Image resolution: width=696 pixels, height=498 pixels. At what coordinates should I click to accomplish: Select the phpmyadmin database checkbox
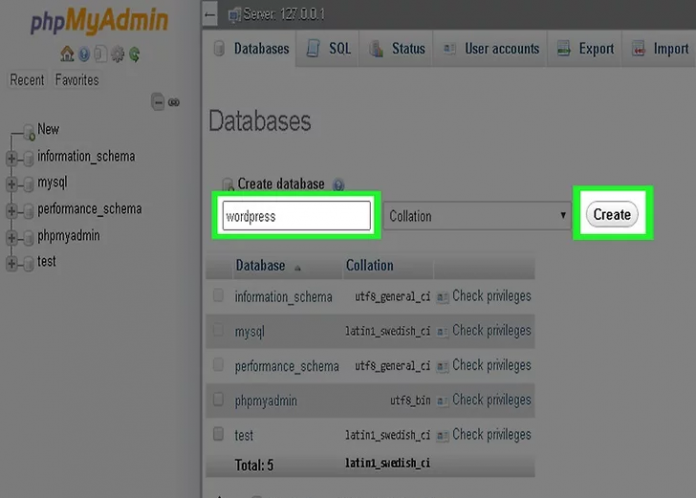point(218,400)
